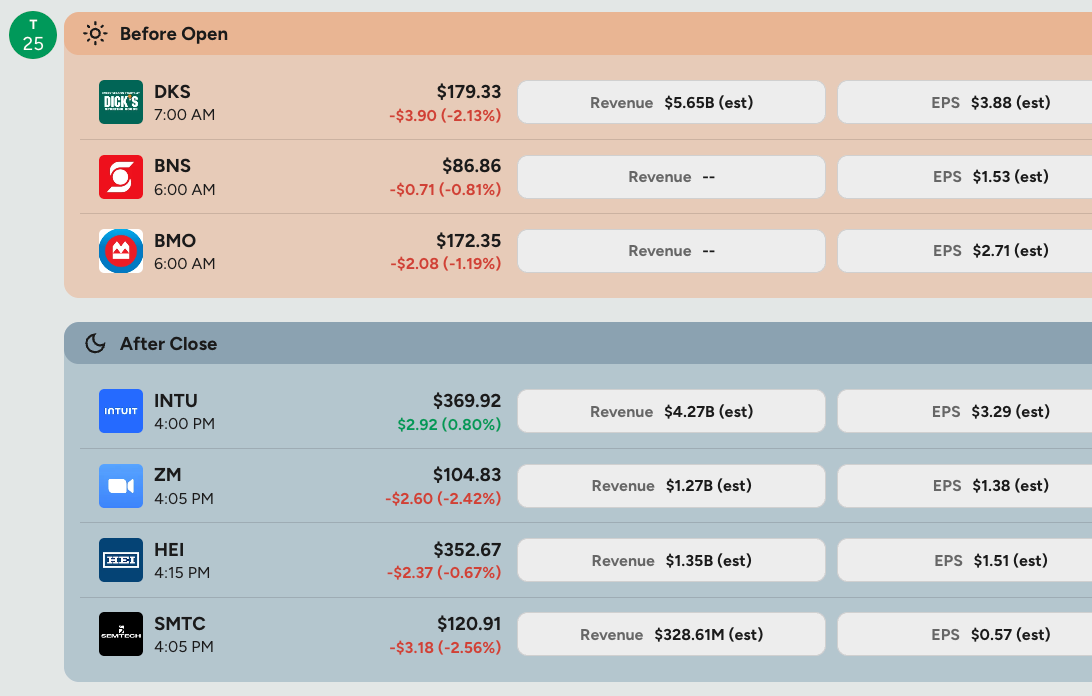Click the SMTC Revenue $328.61M box
Viewport: 1092px width, 696px height.
[671, 634]
